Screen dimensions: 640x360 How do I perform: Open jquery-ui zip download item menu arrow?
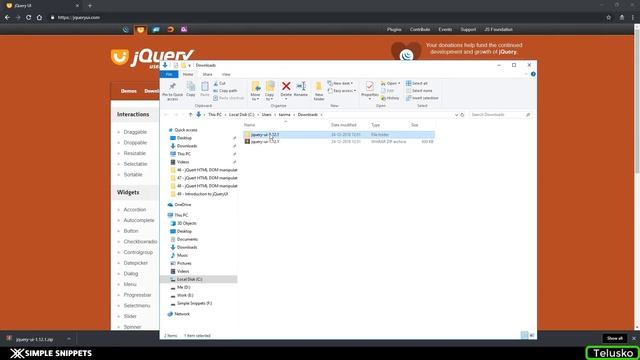tap(69, 339)
